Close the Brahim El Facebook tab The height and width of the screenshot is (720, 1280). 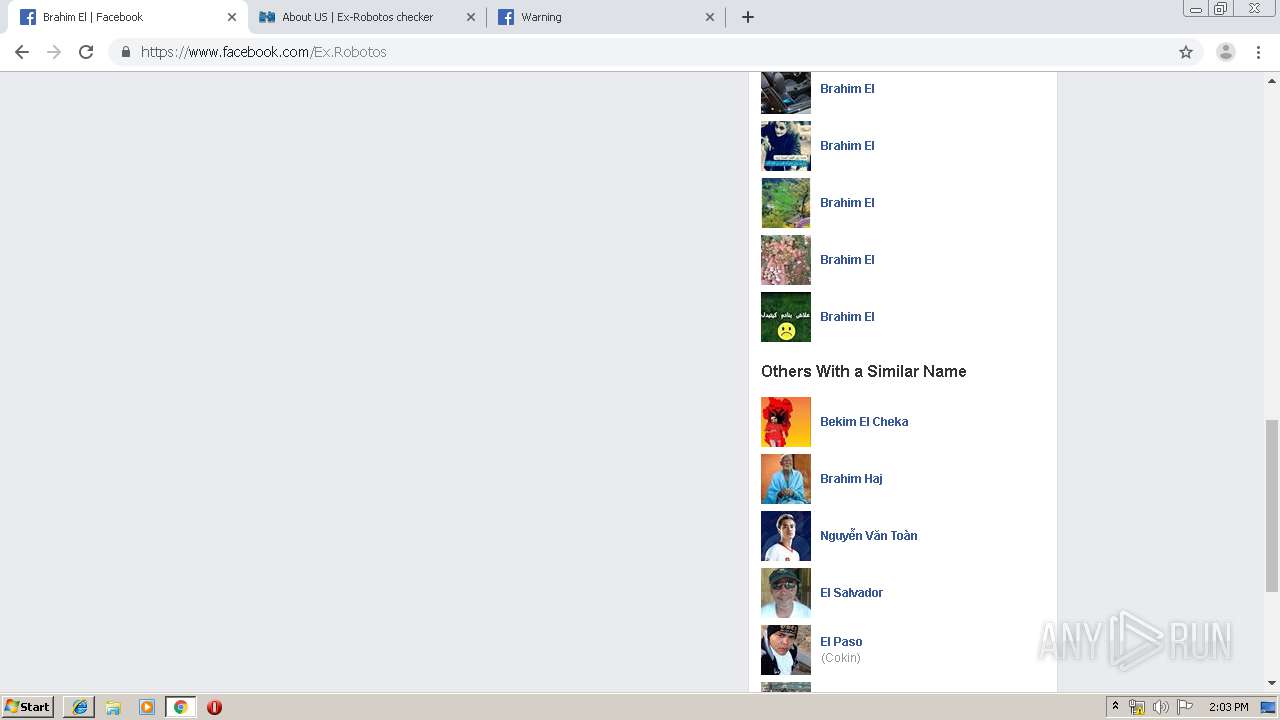coord(232,17)
